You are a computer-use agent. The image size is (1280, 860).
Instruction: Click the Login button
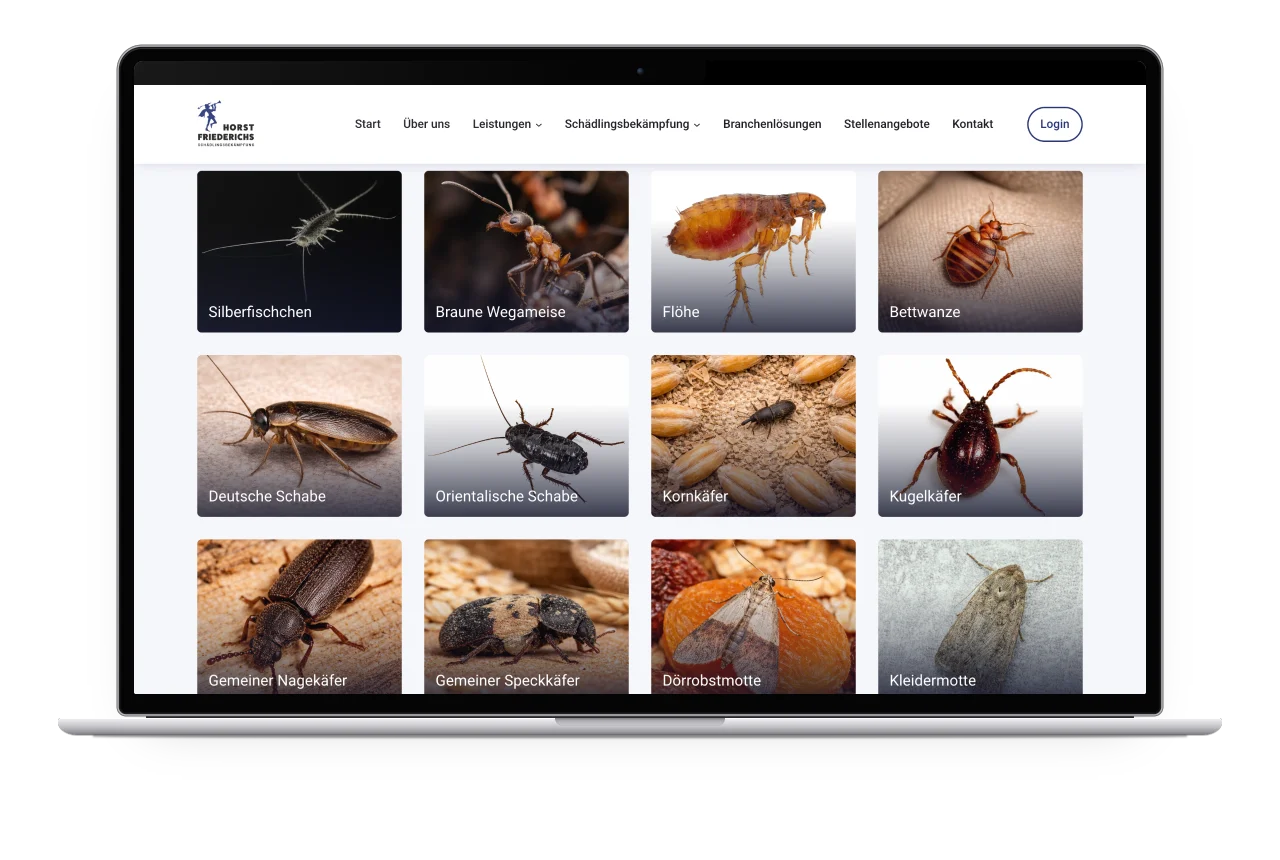coord(1055,124)
